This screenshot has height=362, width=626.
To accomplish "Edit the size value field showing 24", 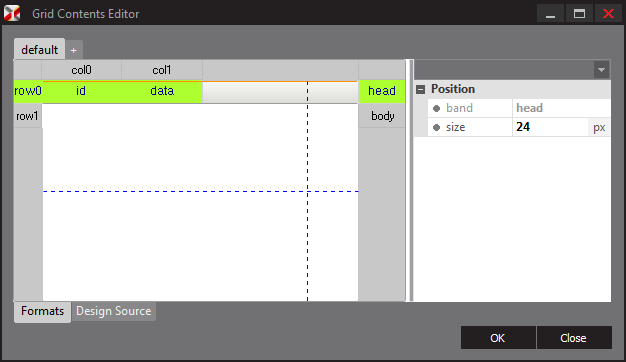I will tap(550, 127).
